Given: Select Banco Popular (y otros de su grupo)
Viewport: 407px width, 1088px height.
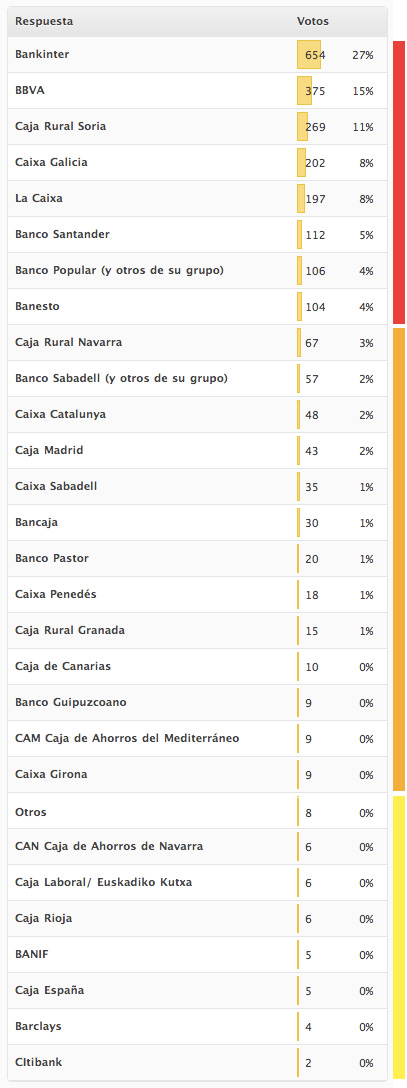Looking at the screenshot, I should coord(119,271).
